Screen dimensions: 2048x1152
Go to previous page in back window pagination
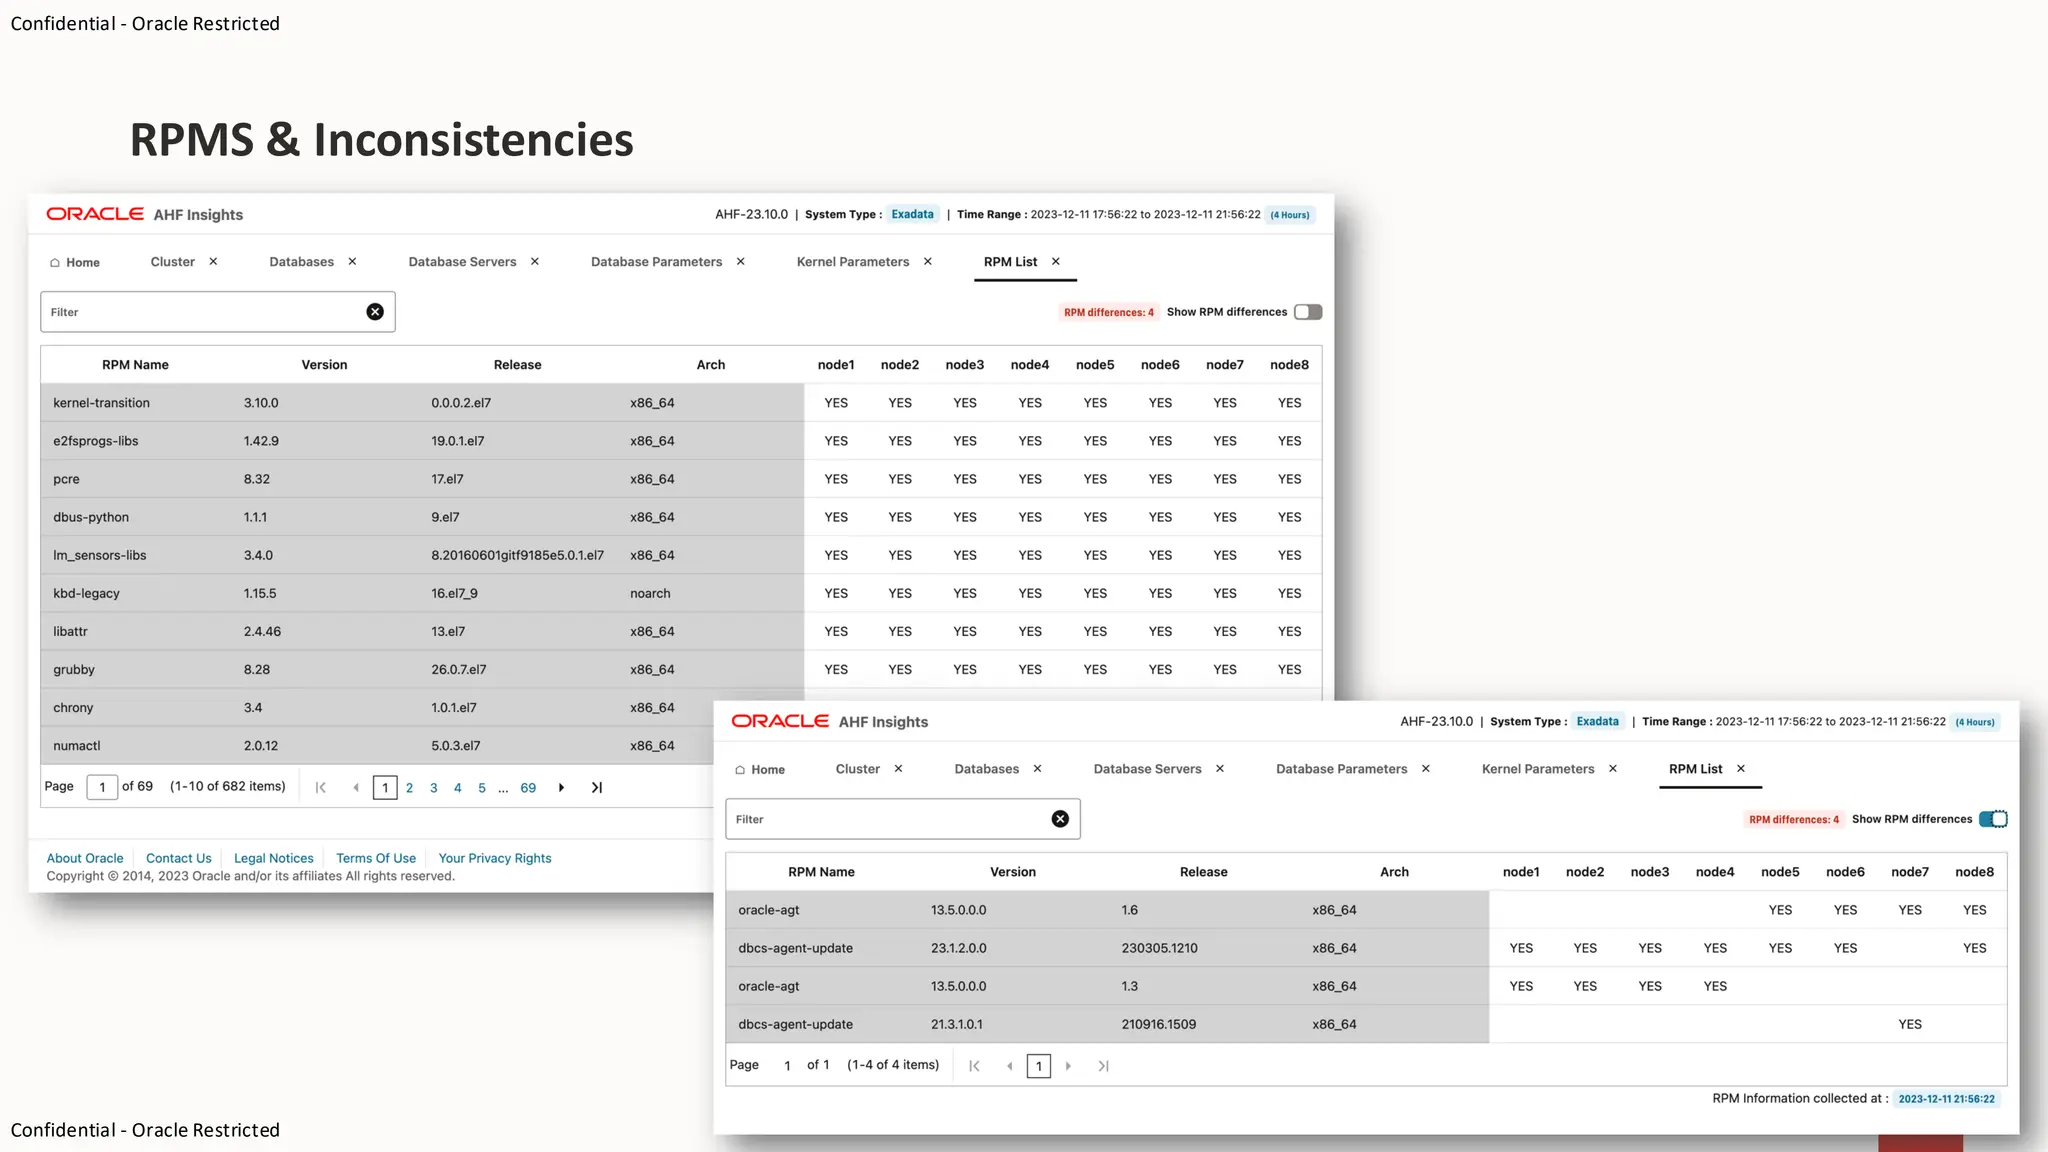[x=356, y=788]
